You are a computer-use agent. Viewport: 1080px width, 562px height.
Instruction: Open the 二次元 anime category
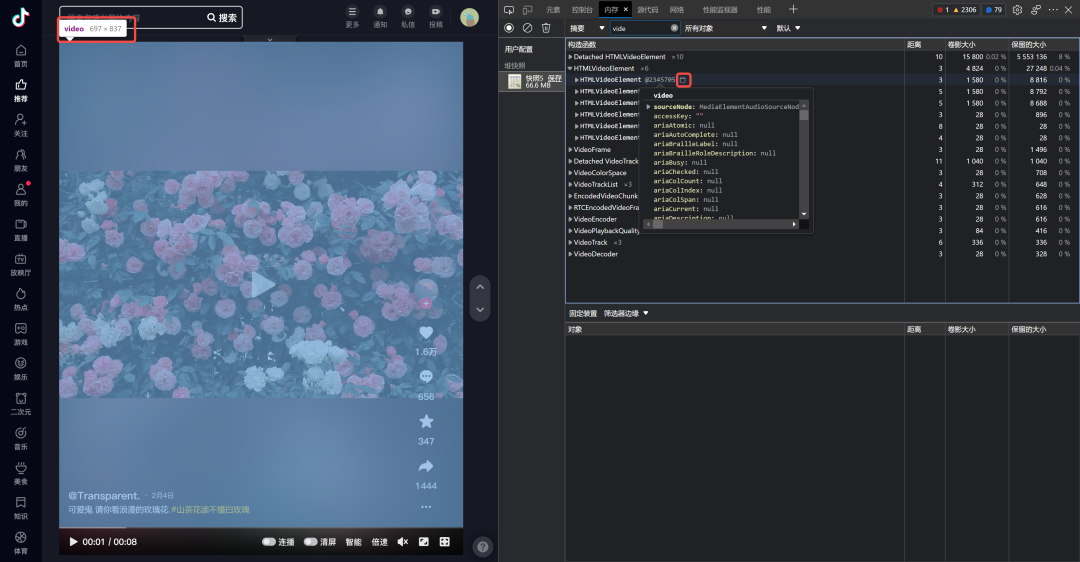coord(21,404)
